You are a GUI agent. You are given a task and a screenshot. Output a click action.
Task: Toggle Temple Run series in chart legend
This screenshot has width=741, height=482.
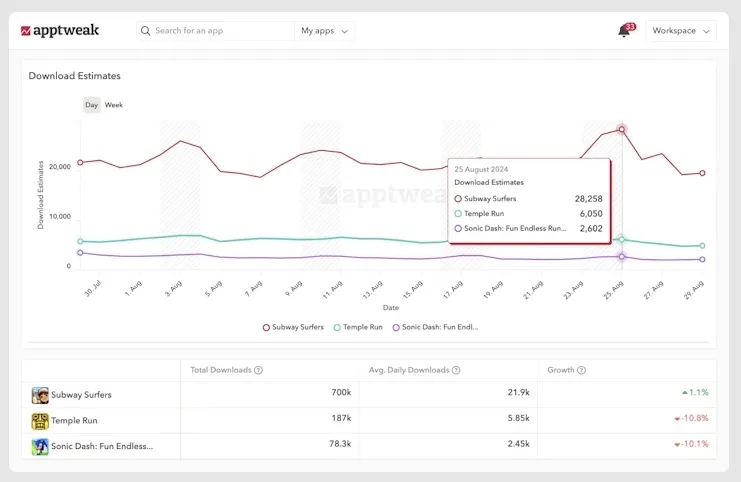pos(358,327)
